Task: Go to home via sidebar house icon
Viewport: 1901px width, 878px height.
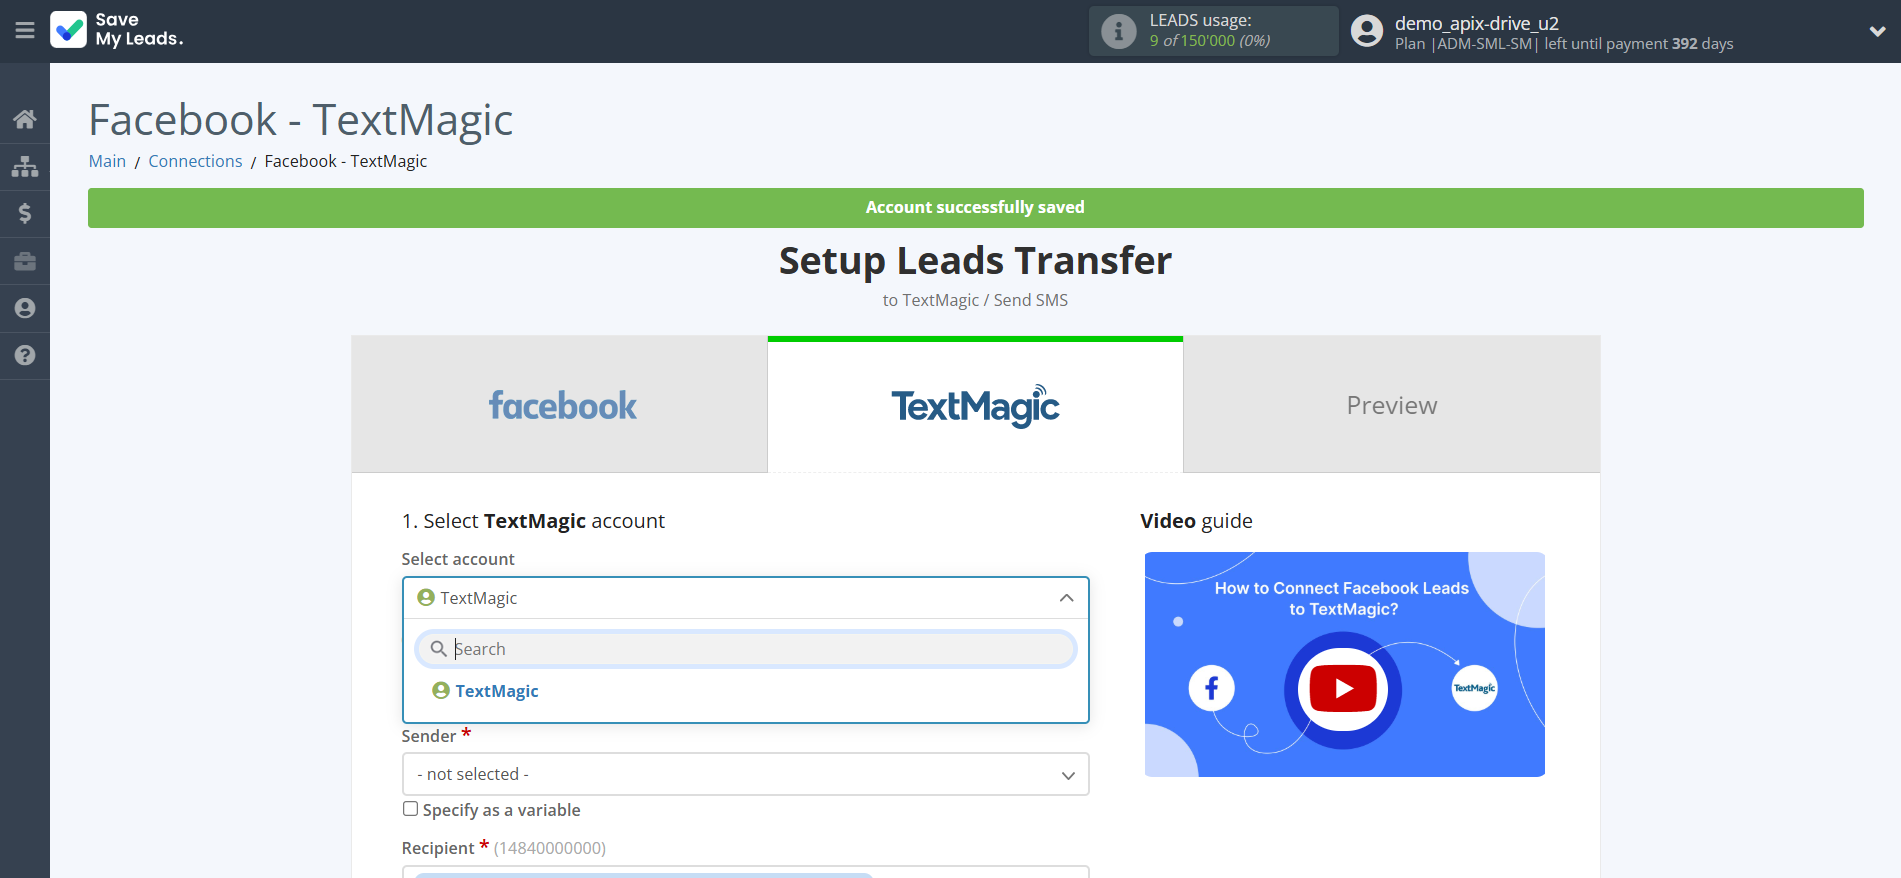Action: pyautogui.click(x=25, y=119)
